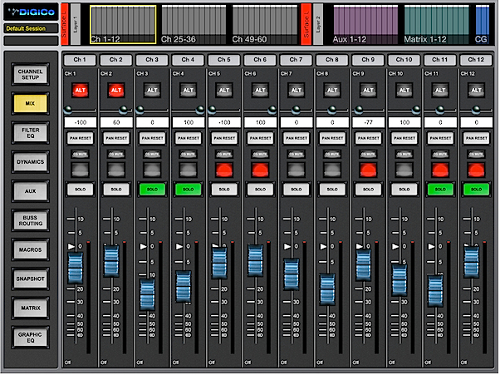500x375 pixels.
Task: Click the Ch 1 pan value field showing -100
Action: [x=80, y=122]
